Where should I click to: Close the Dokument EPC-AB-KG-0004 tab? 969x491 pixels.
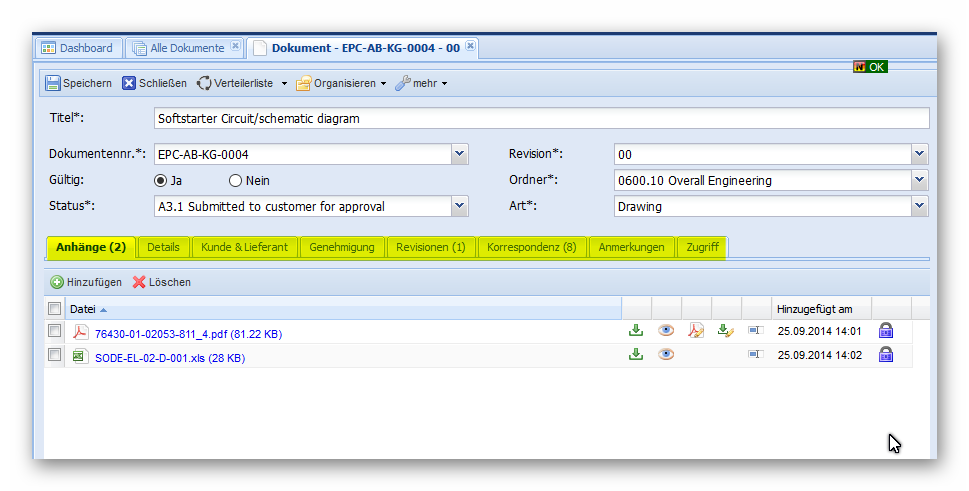[471, 46]
